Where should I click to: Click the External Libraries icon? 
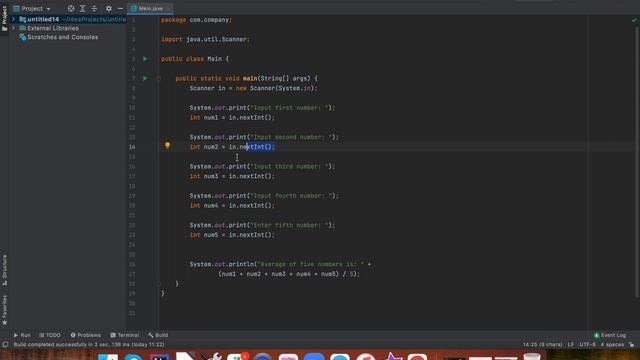tap(23, 28)
